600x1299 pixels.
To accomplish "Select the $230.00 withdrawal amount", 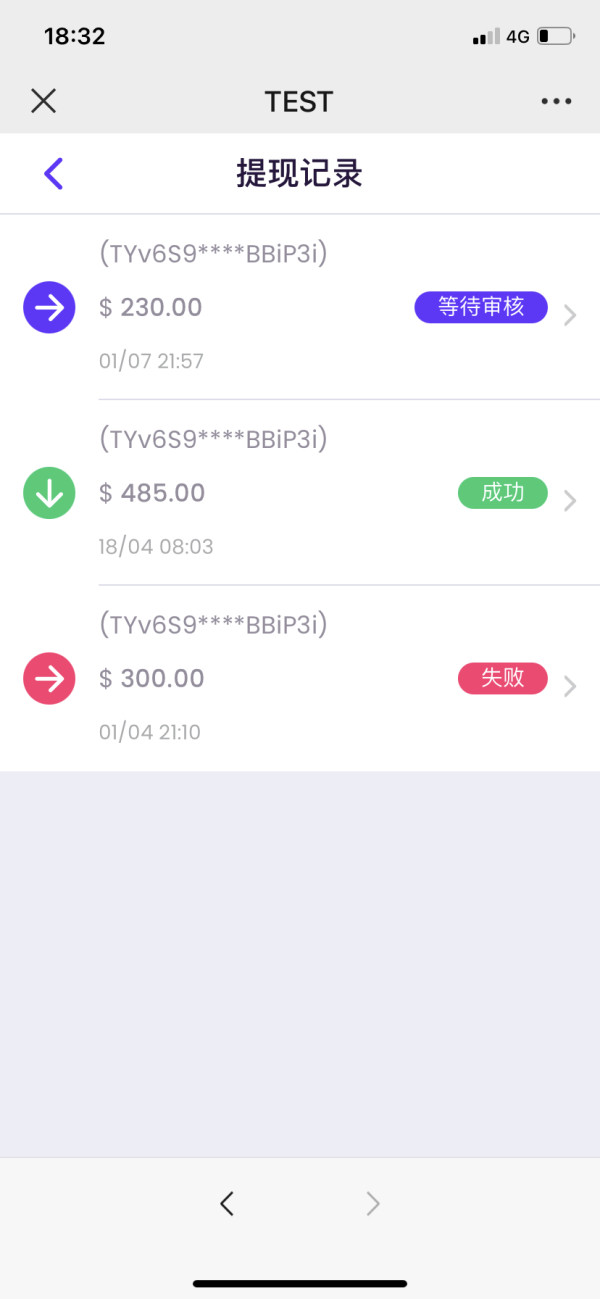I will pyautogui.click(x=151, y=307).
